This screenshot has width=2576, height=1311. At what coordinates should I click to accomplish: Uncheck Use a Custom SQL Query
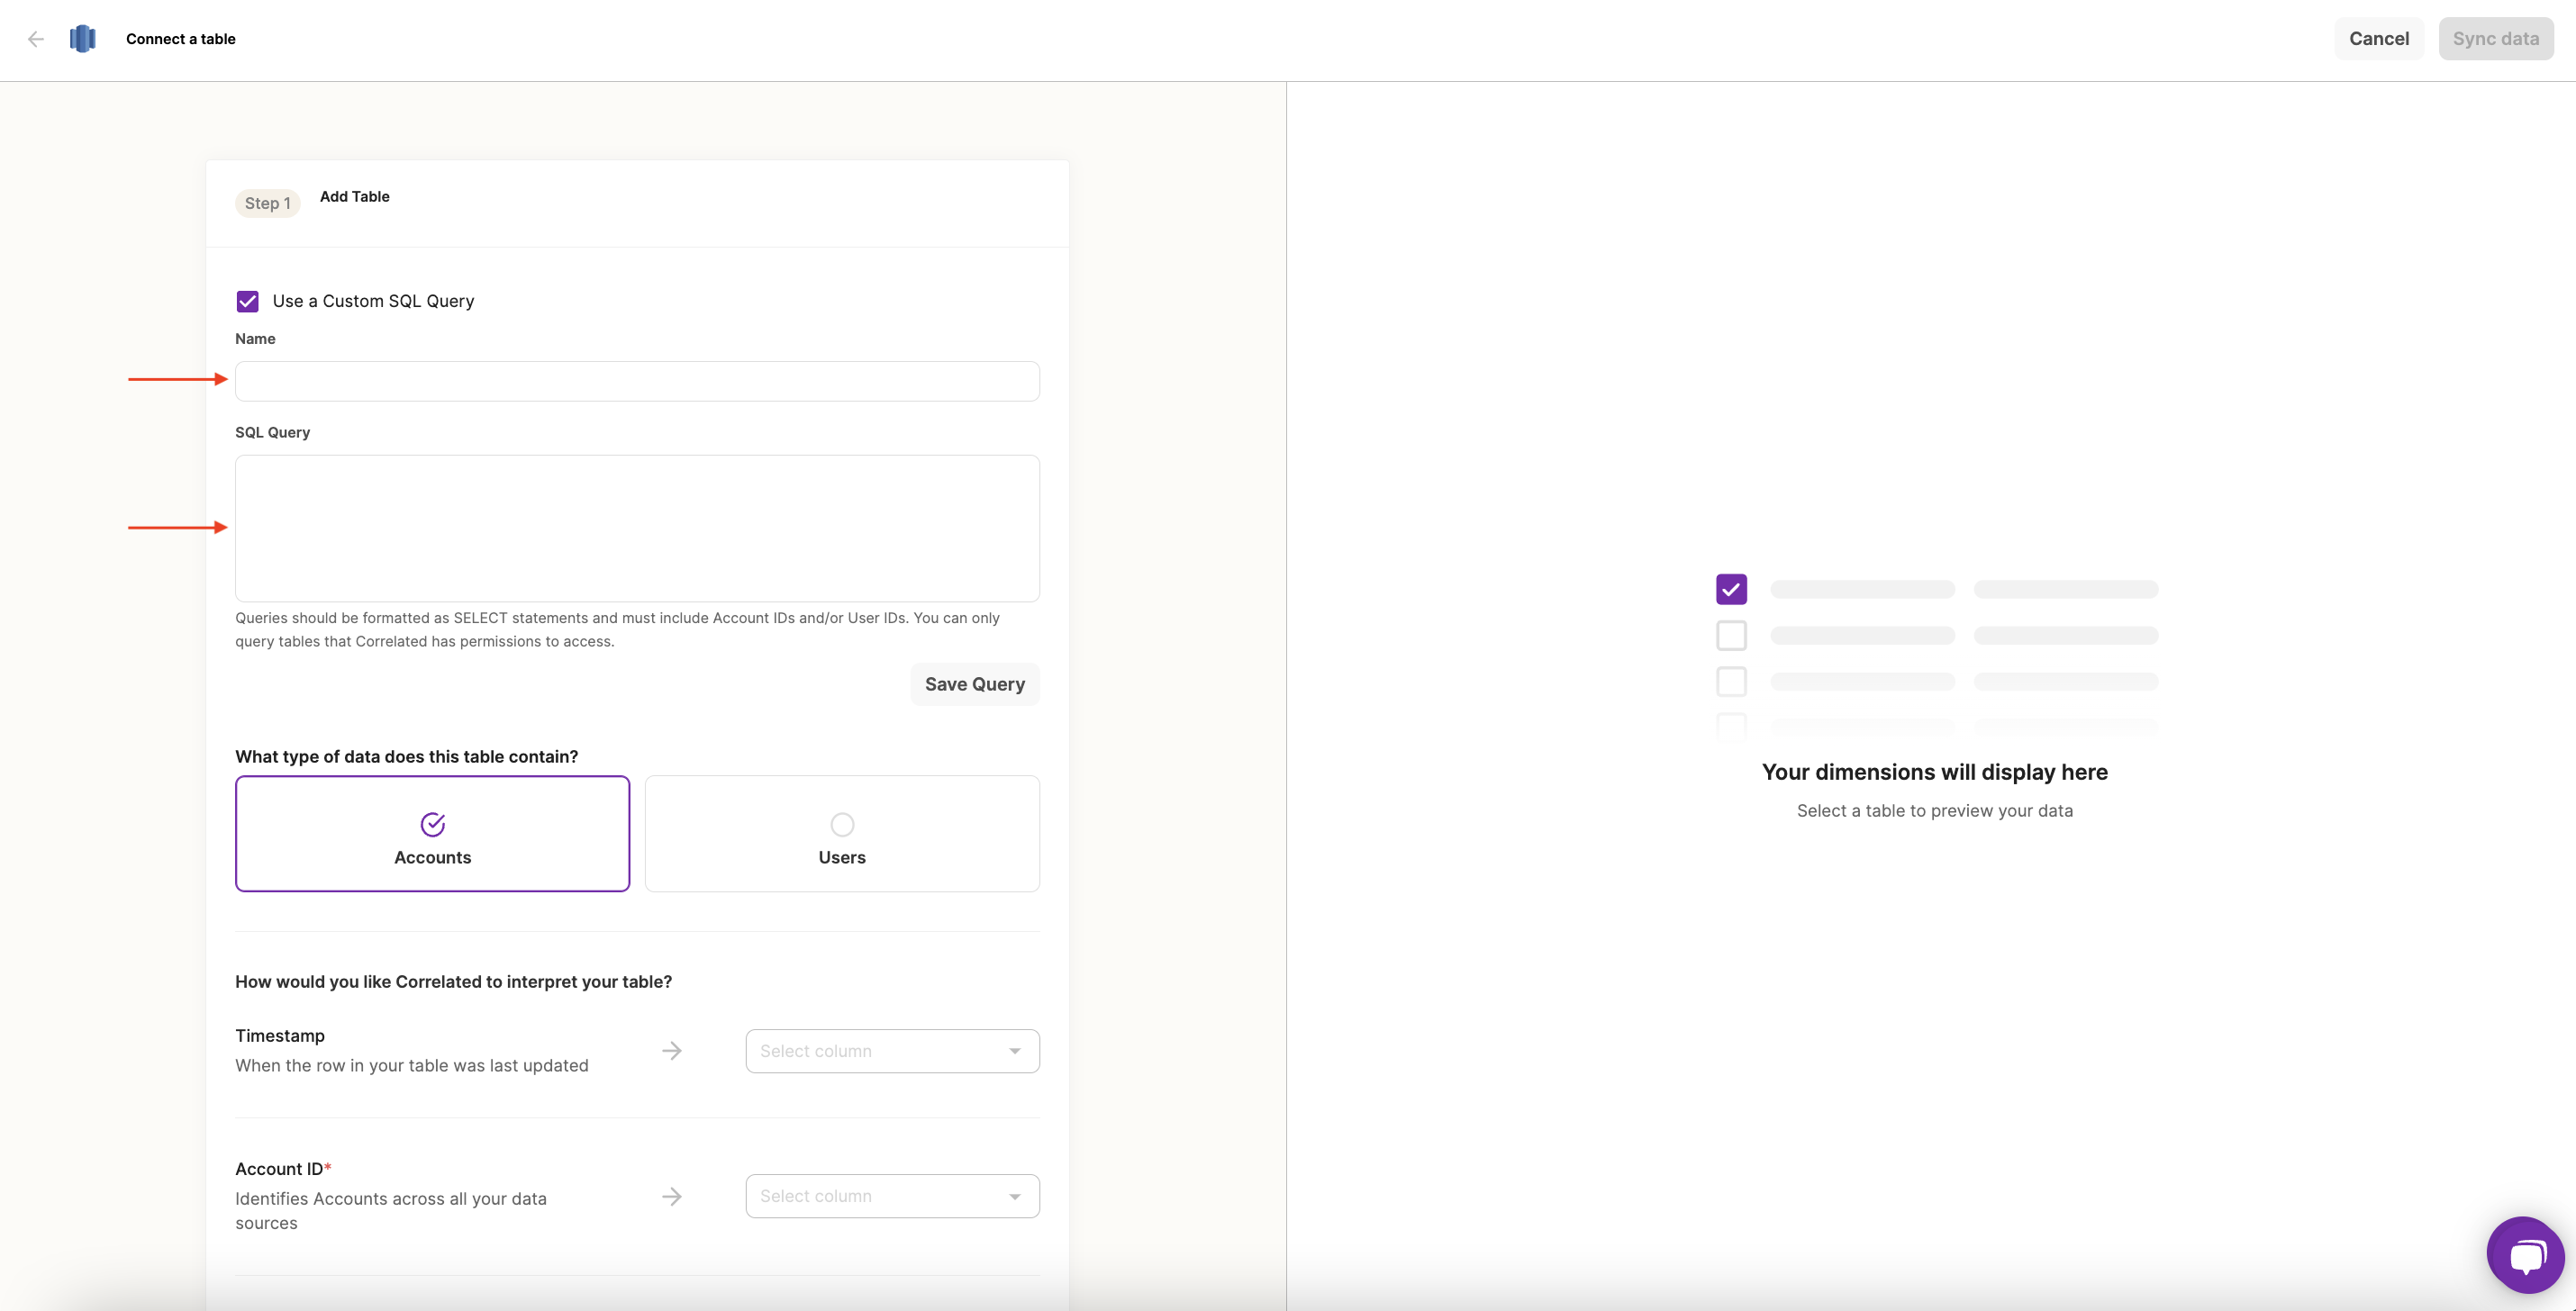coord(247,301)
